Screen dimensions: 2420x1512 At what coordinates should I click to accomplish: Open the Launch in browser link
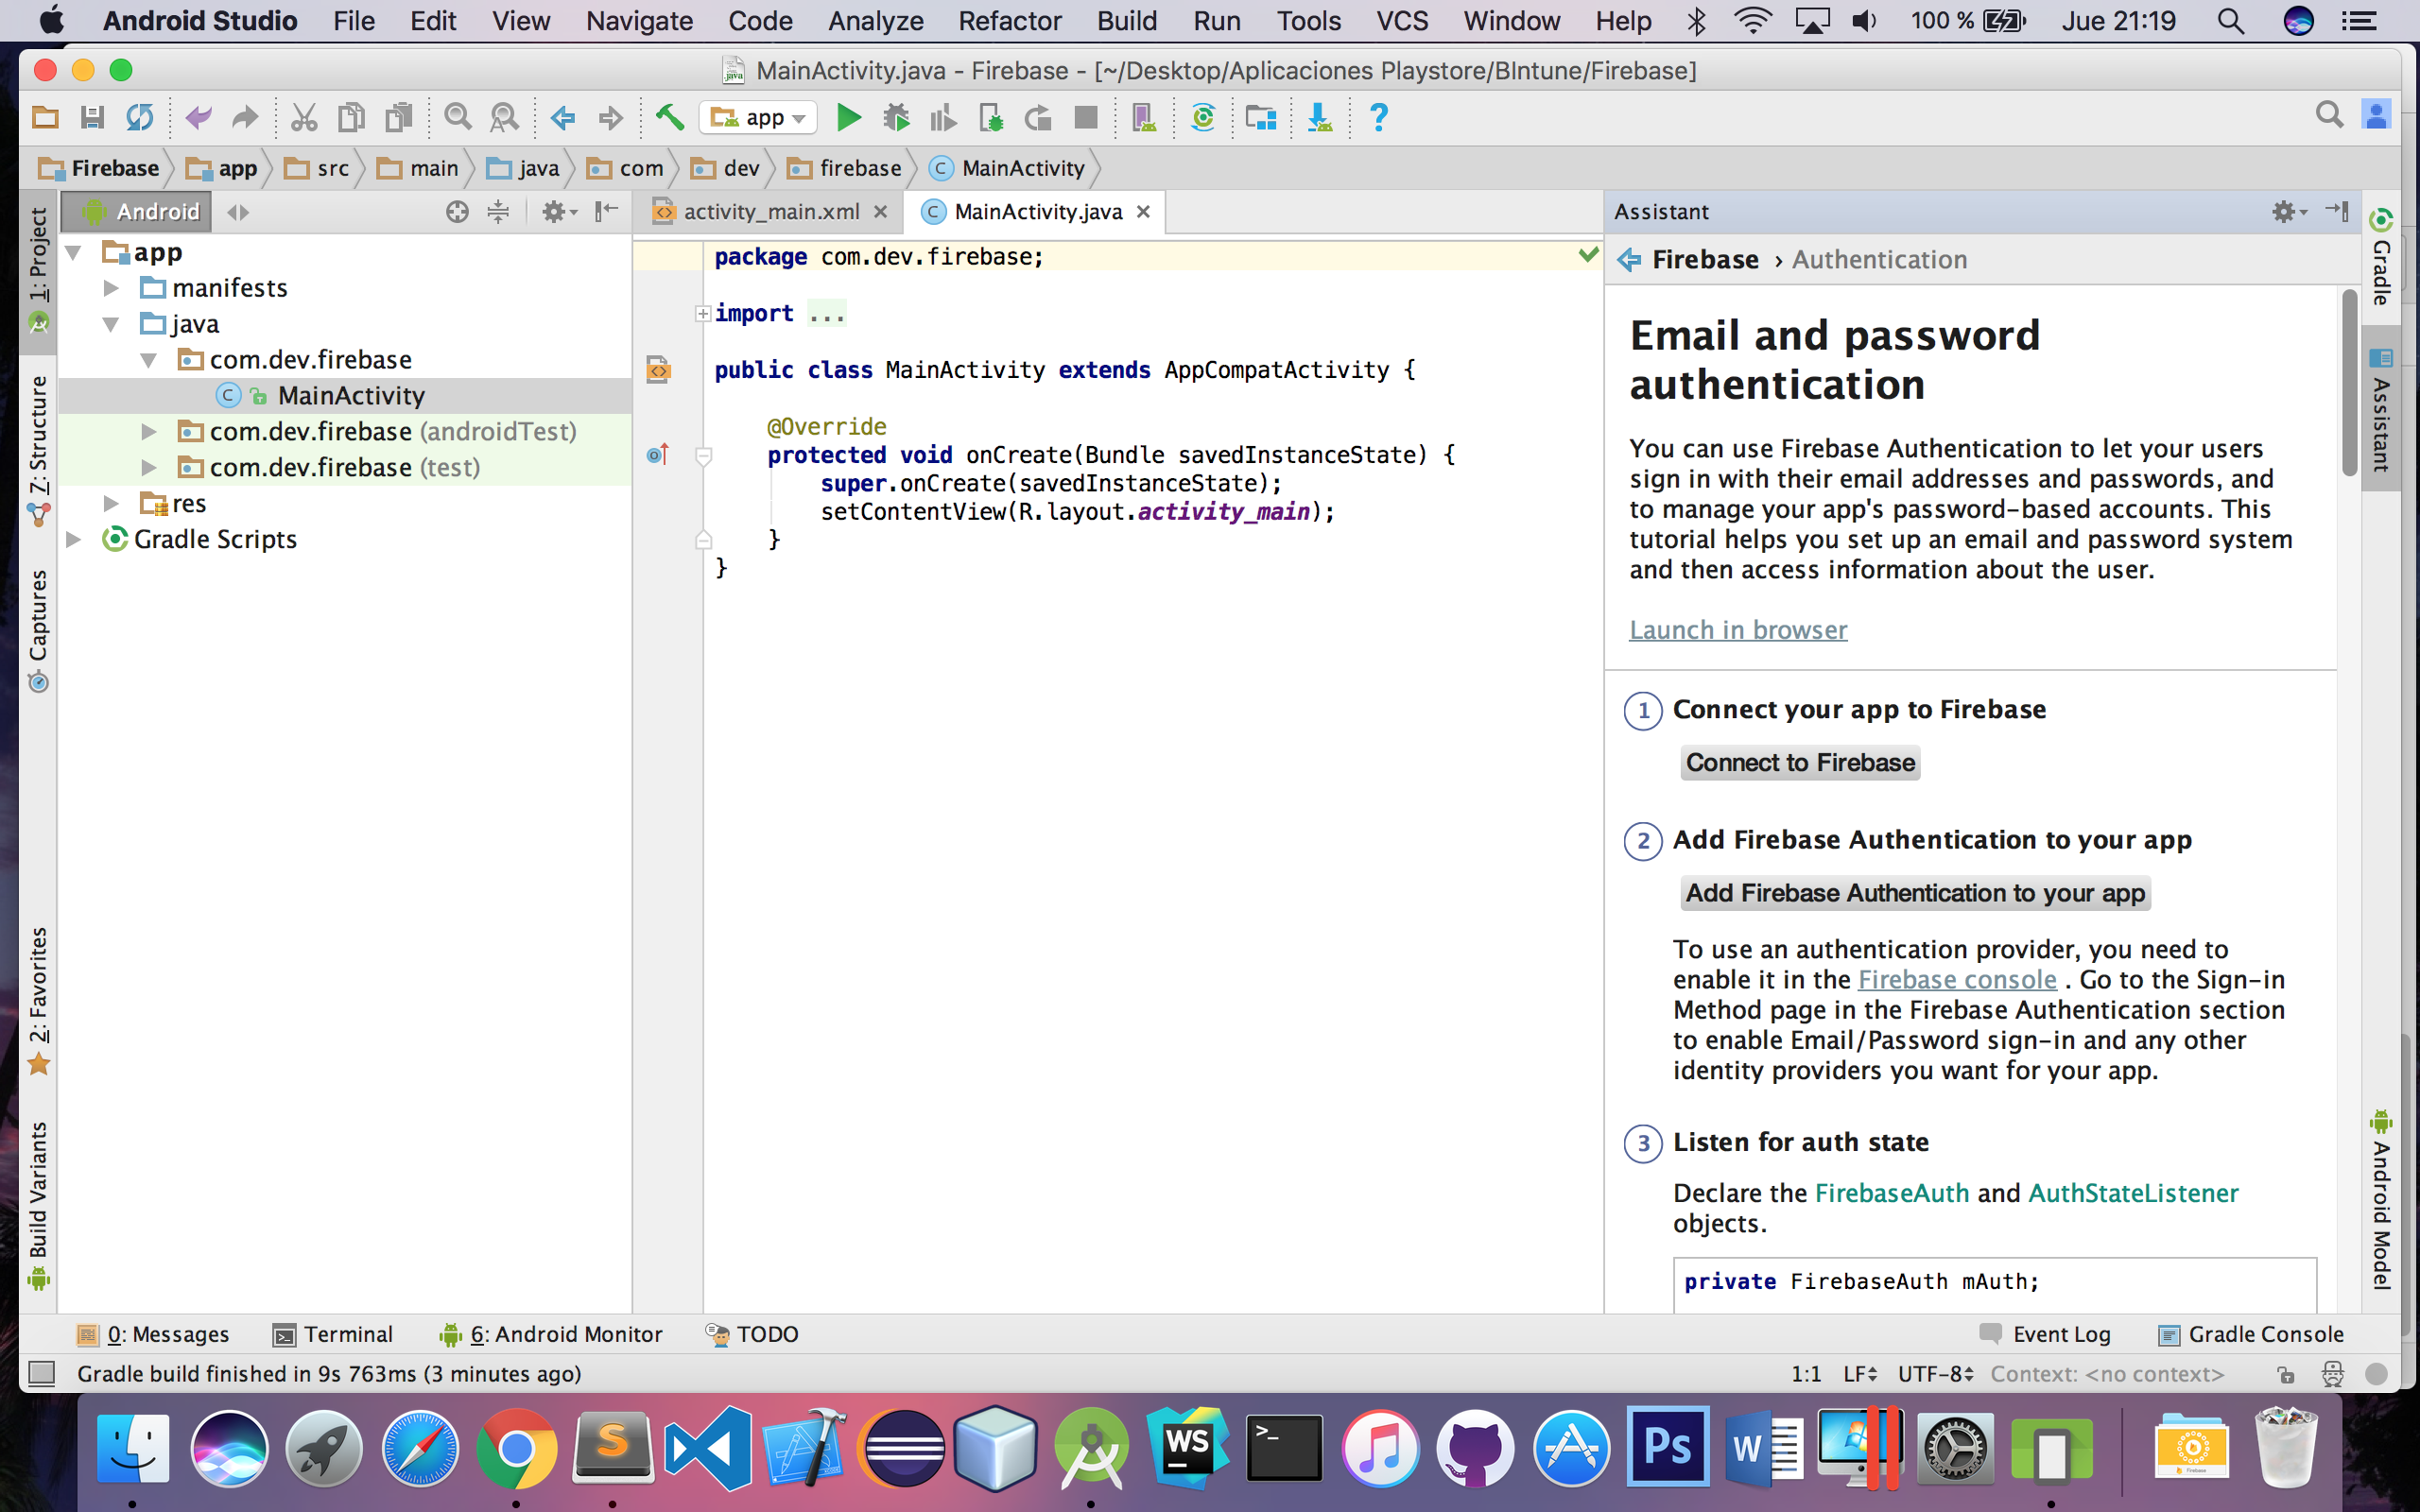[1738, 630]
